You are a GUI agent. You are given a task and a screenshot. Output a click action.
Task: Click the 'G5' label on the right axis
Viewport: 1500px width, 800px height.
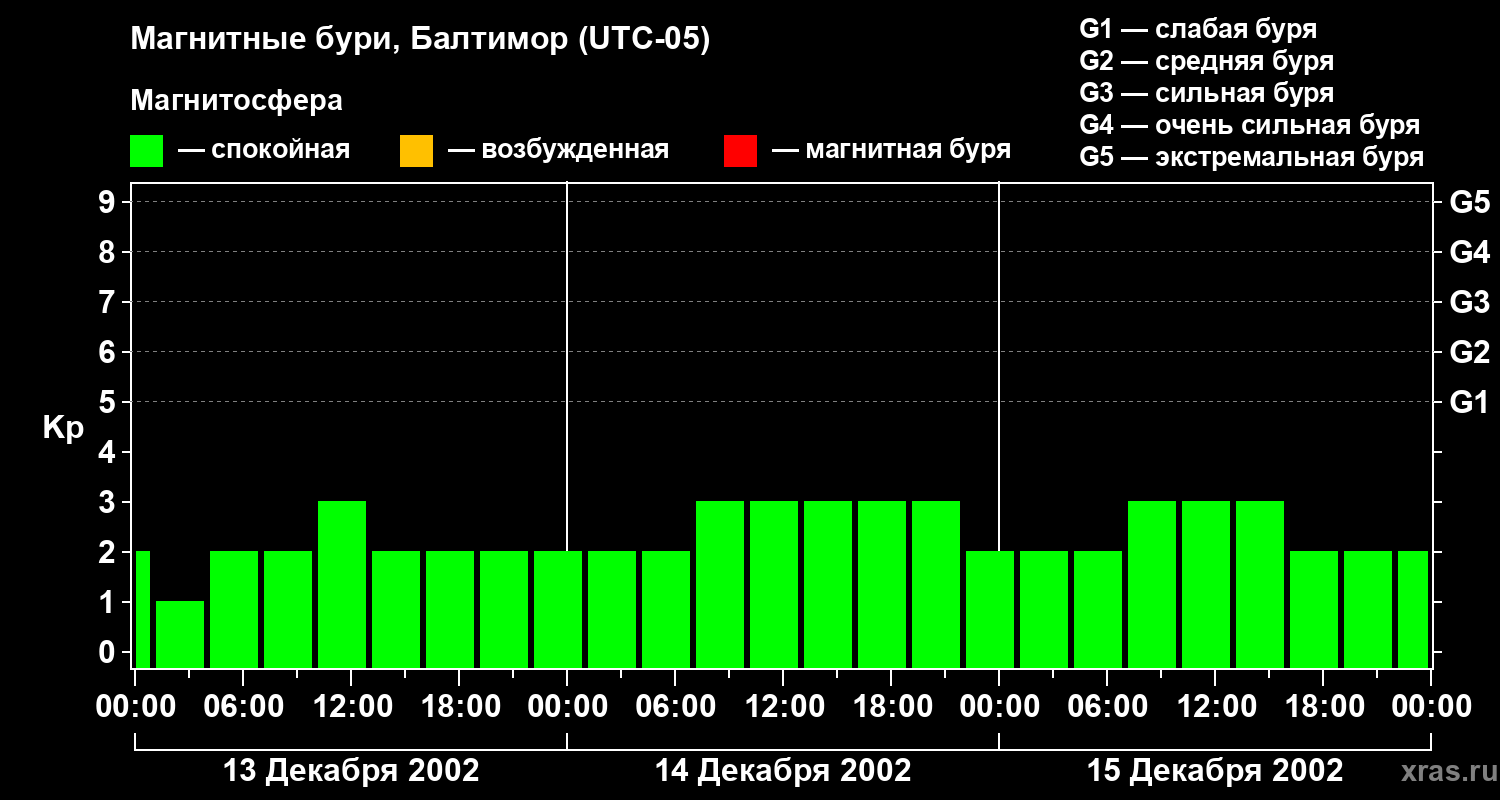pyautogui.click(x=1469, y=202)
